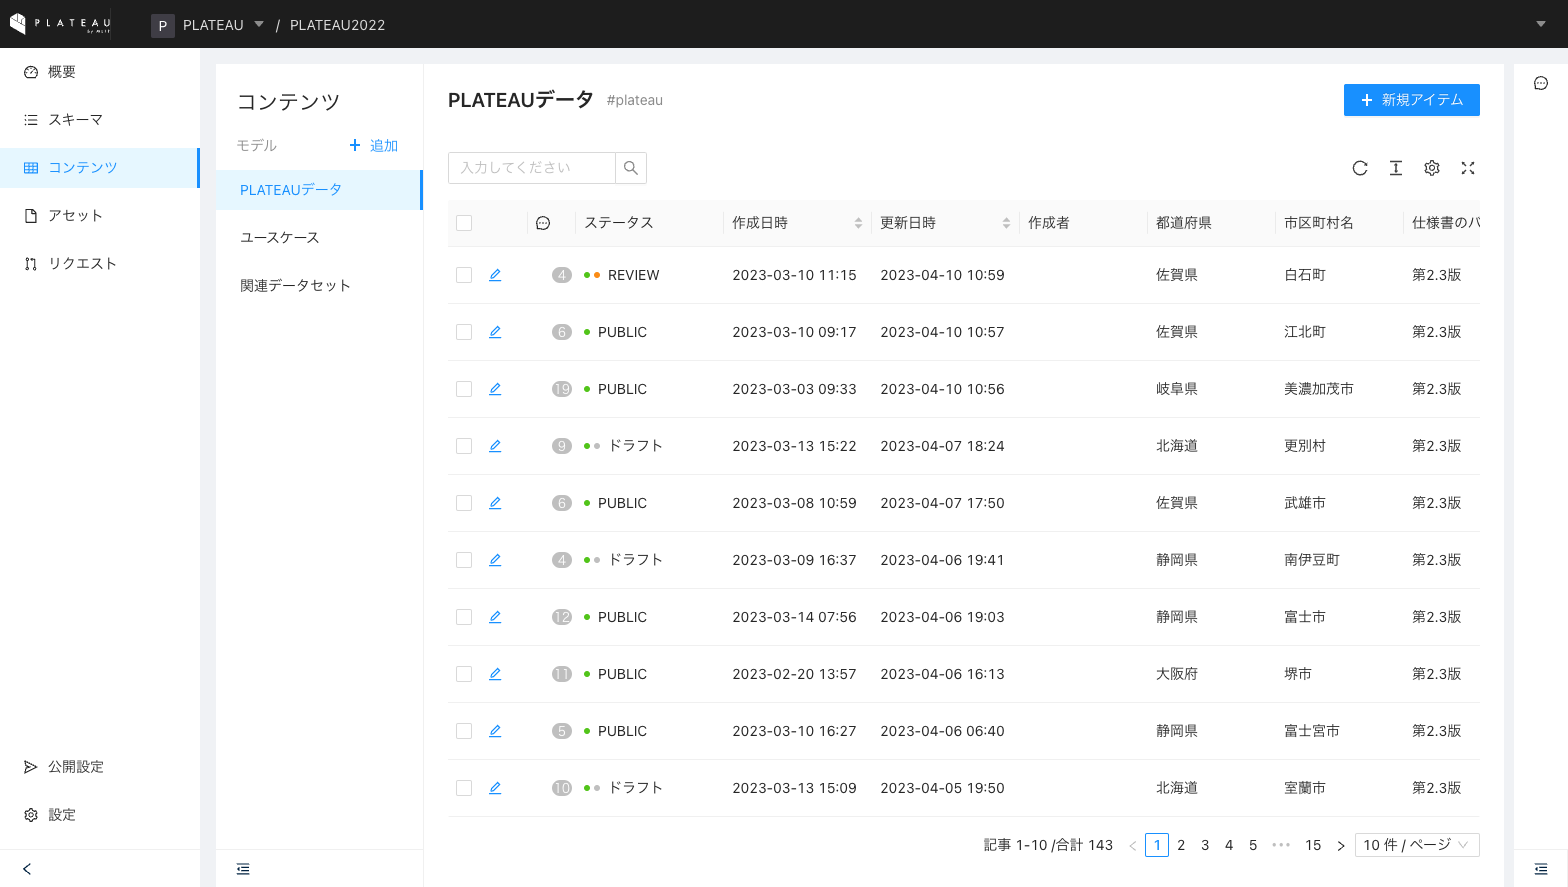Open the 概要 overview page

pos(100,72)
